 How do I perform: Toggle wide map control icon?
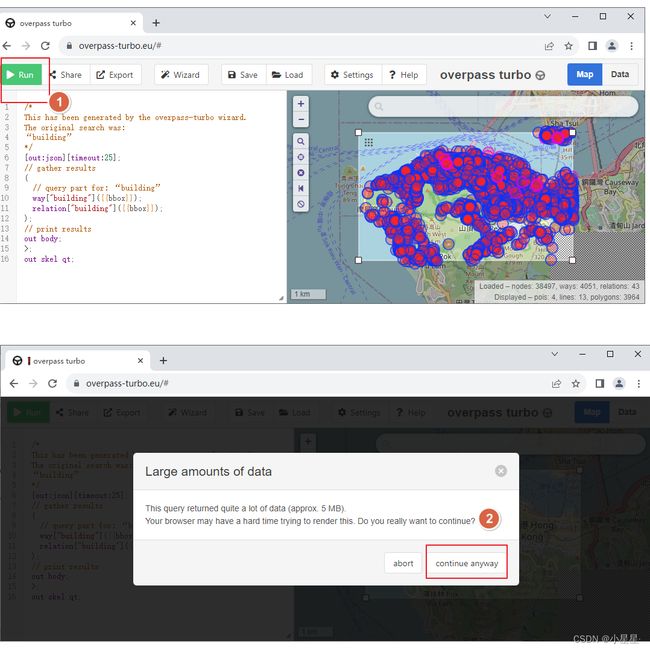coord(301,189)
